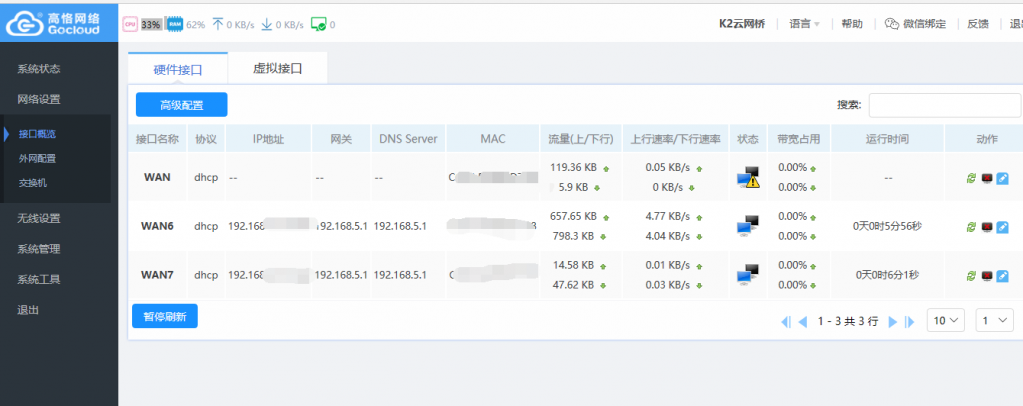Click the 运行时间 column header
Image resolution: width=1023 pixels, height=406 pixels.
(887, 139)
